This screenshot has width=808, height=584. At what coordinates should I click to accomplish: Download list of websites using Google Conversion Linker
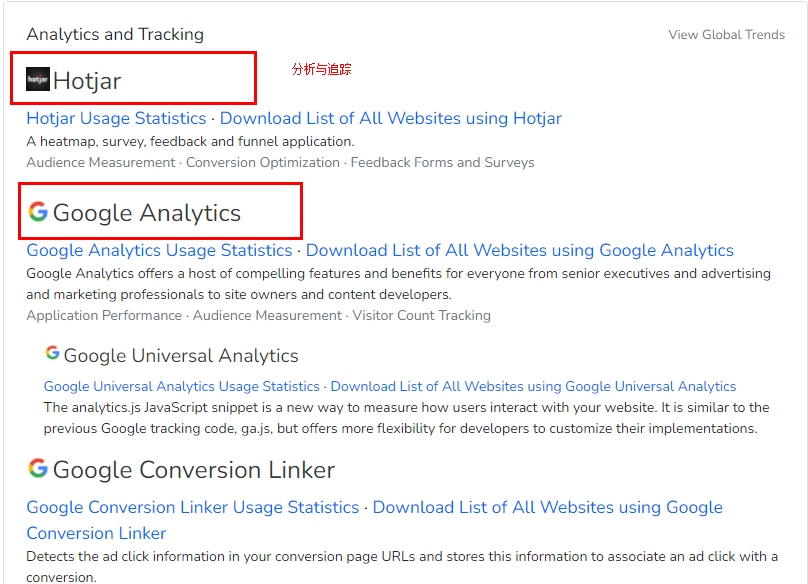tap(547, 507)
